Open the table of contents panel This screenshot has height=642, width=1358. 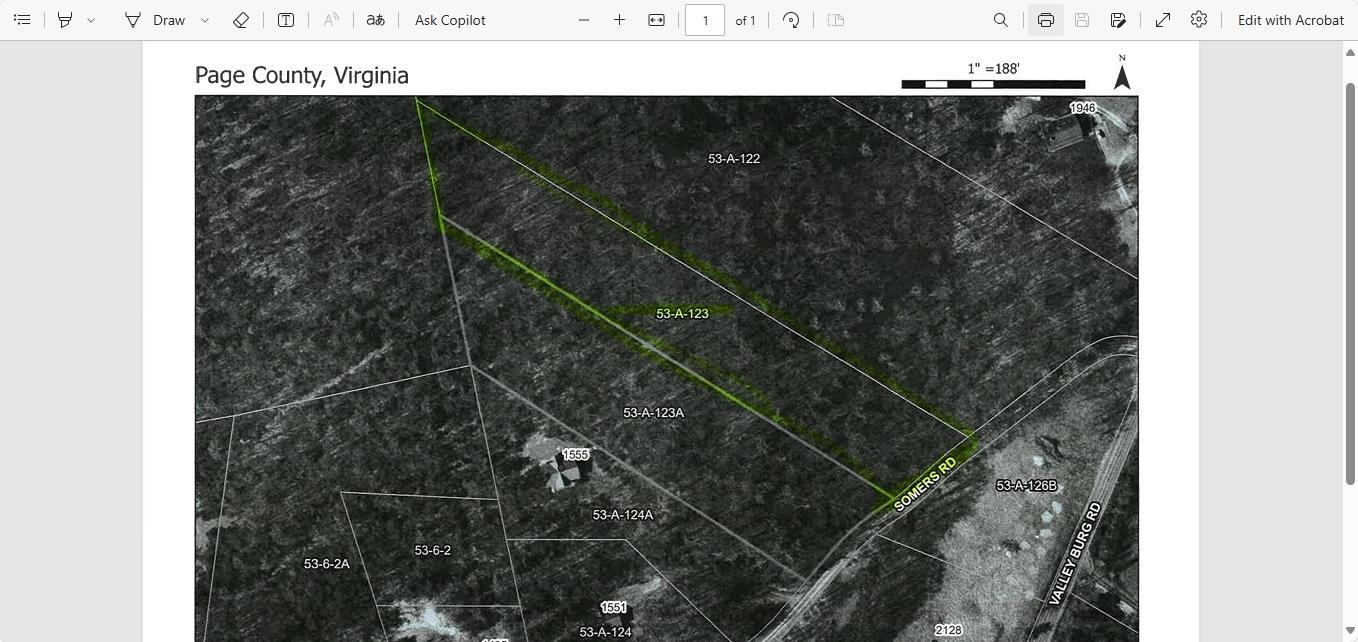tap(22, 20)
